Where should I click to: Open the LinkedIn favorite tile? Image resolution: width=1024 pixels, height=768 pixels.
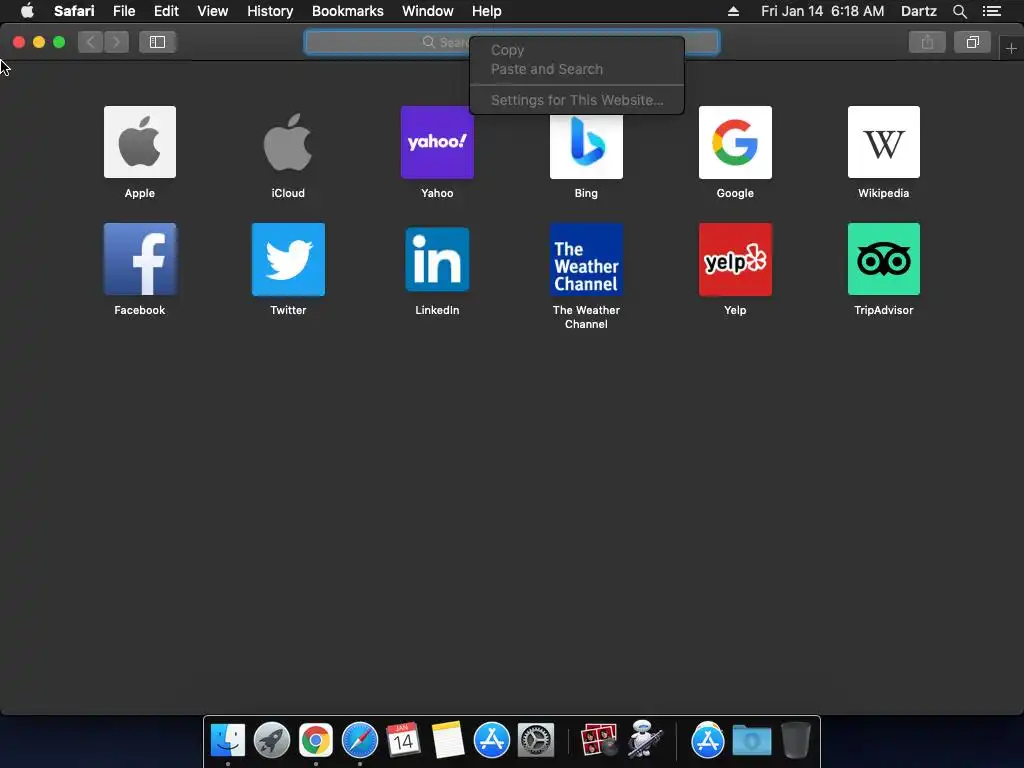point(437,259)
